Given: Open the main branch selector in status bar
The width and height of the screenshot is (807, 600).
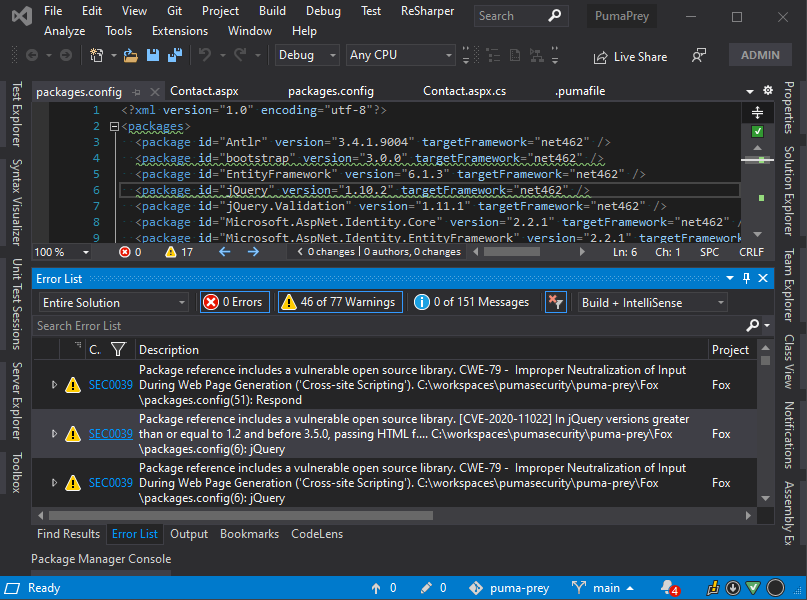Looking at the screenshot, I should pyautogui.click(x=602, y=588).
